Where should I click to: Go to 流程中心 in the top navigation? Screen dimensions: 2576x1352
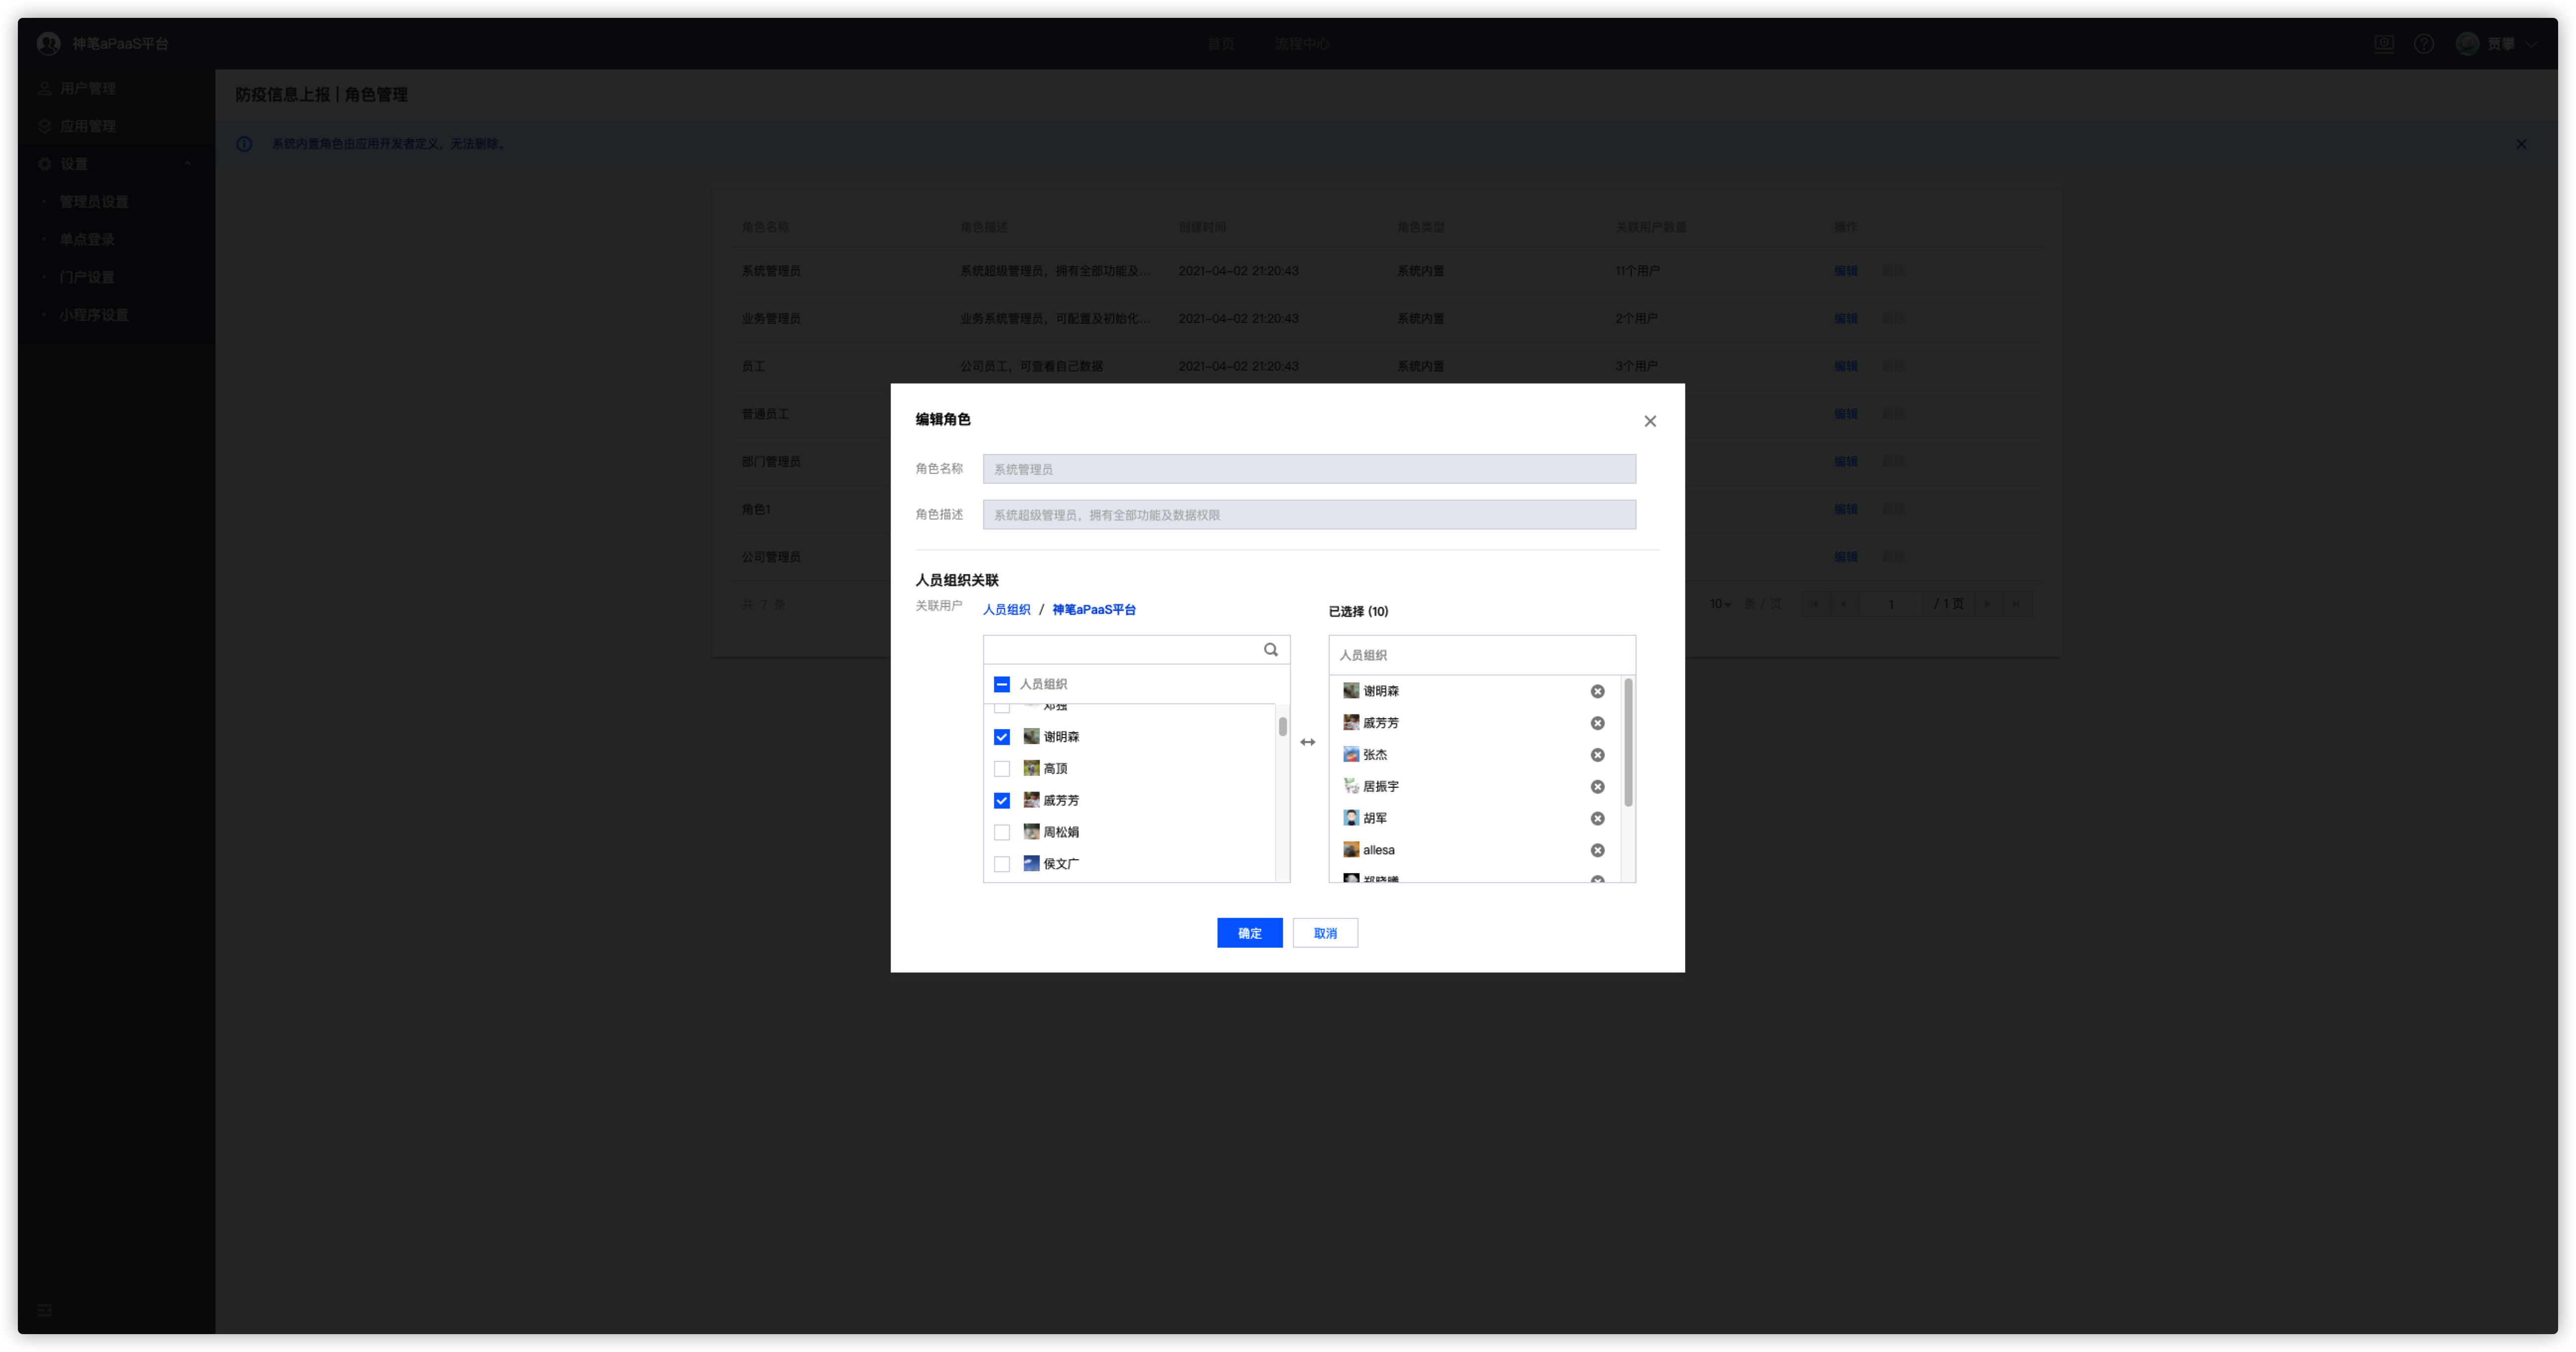1301,44
